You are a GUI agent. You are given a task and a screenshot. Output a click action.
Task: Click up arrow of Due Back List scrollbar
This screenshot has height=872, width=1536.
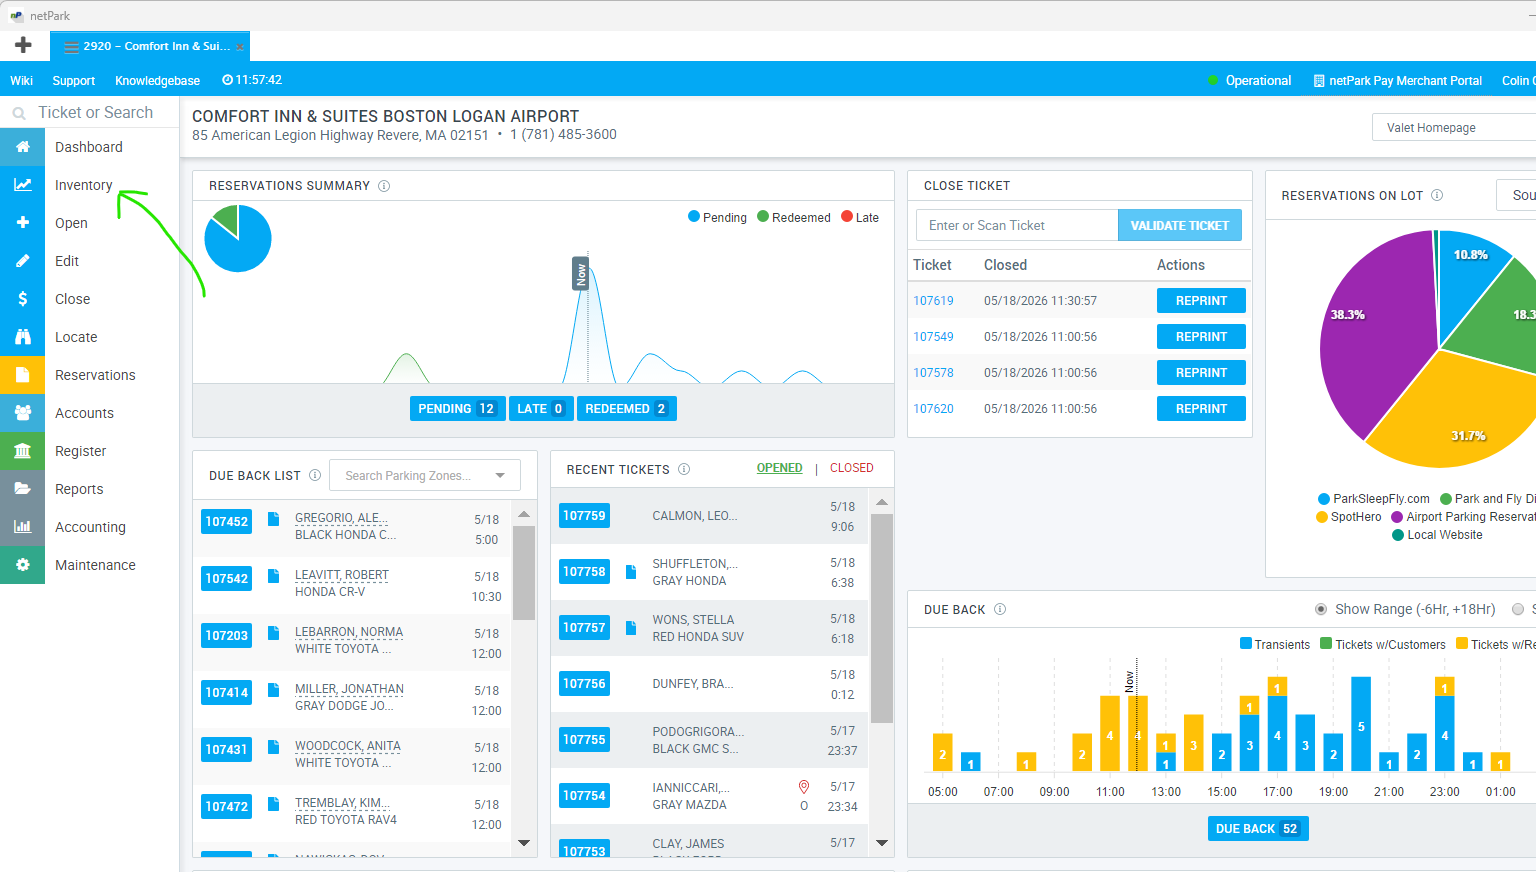524,514
